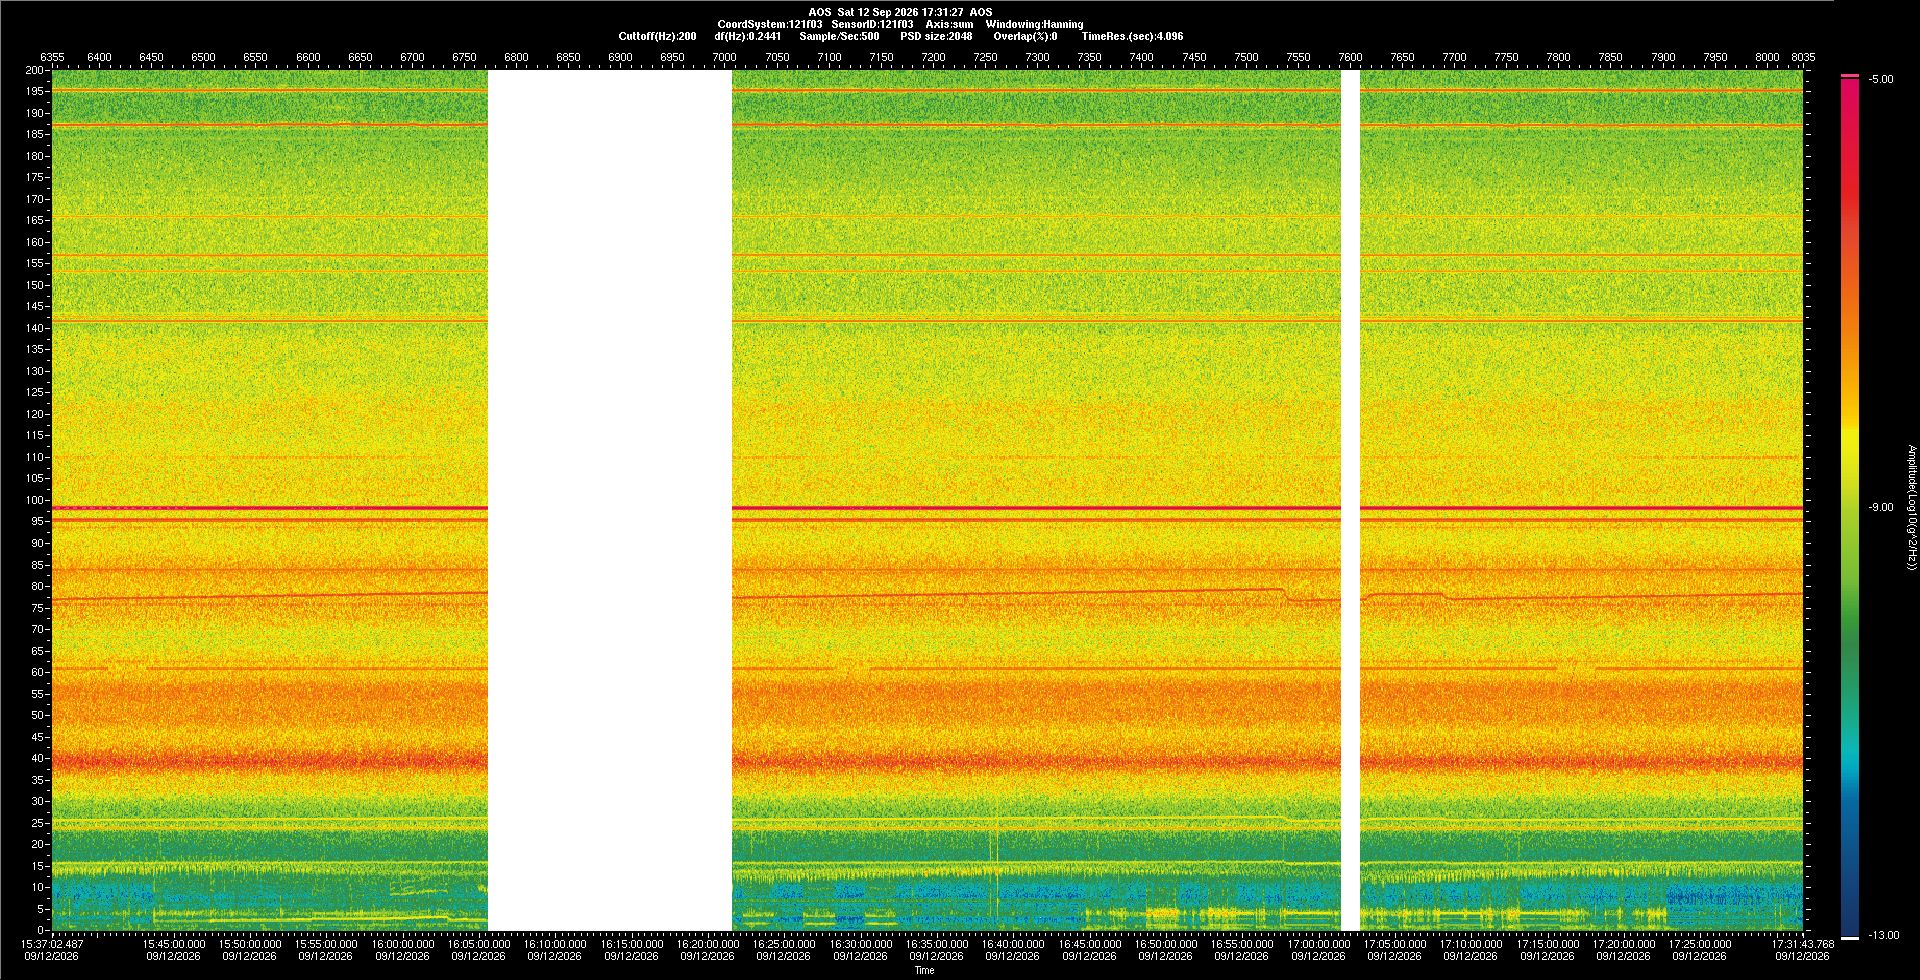
Task: Click the Windowing:Hanning header text
Action: pos(1034,24)
